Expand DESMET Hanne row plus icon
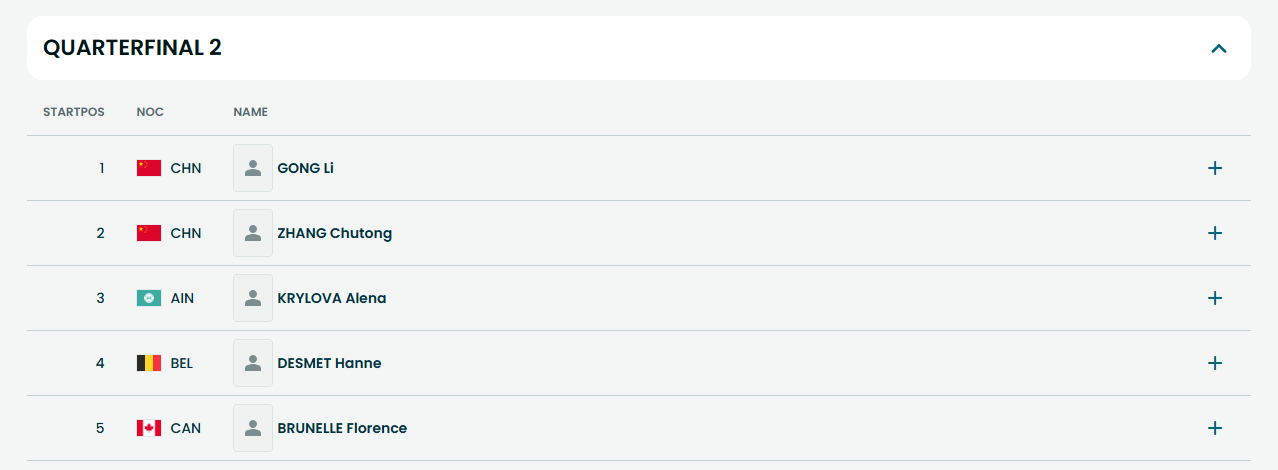 pos(1215,363)
